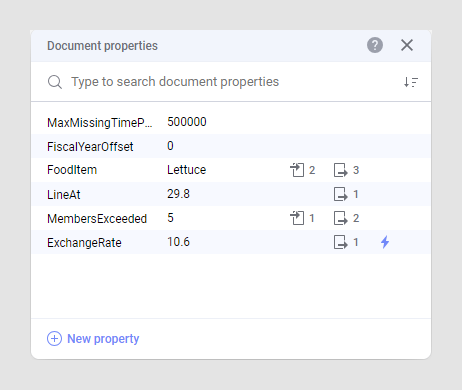Click the circled plus icon
462x390 pixels.
pyautogui.click(x=54, y=339)
